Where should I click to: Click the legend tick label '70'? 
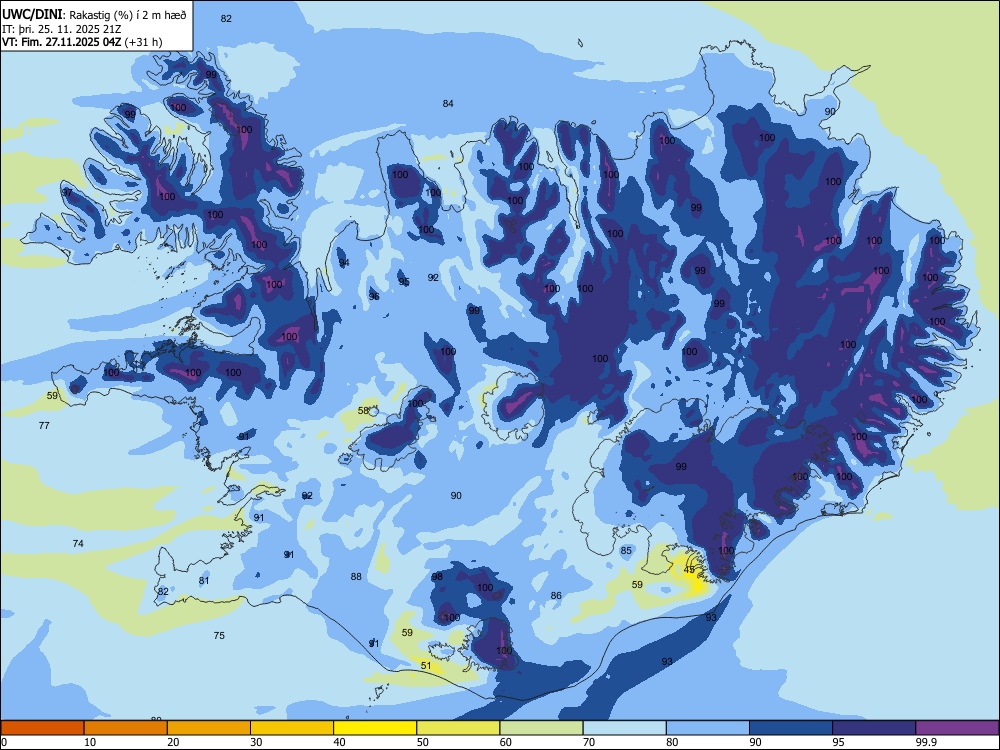[589, 742]
